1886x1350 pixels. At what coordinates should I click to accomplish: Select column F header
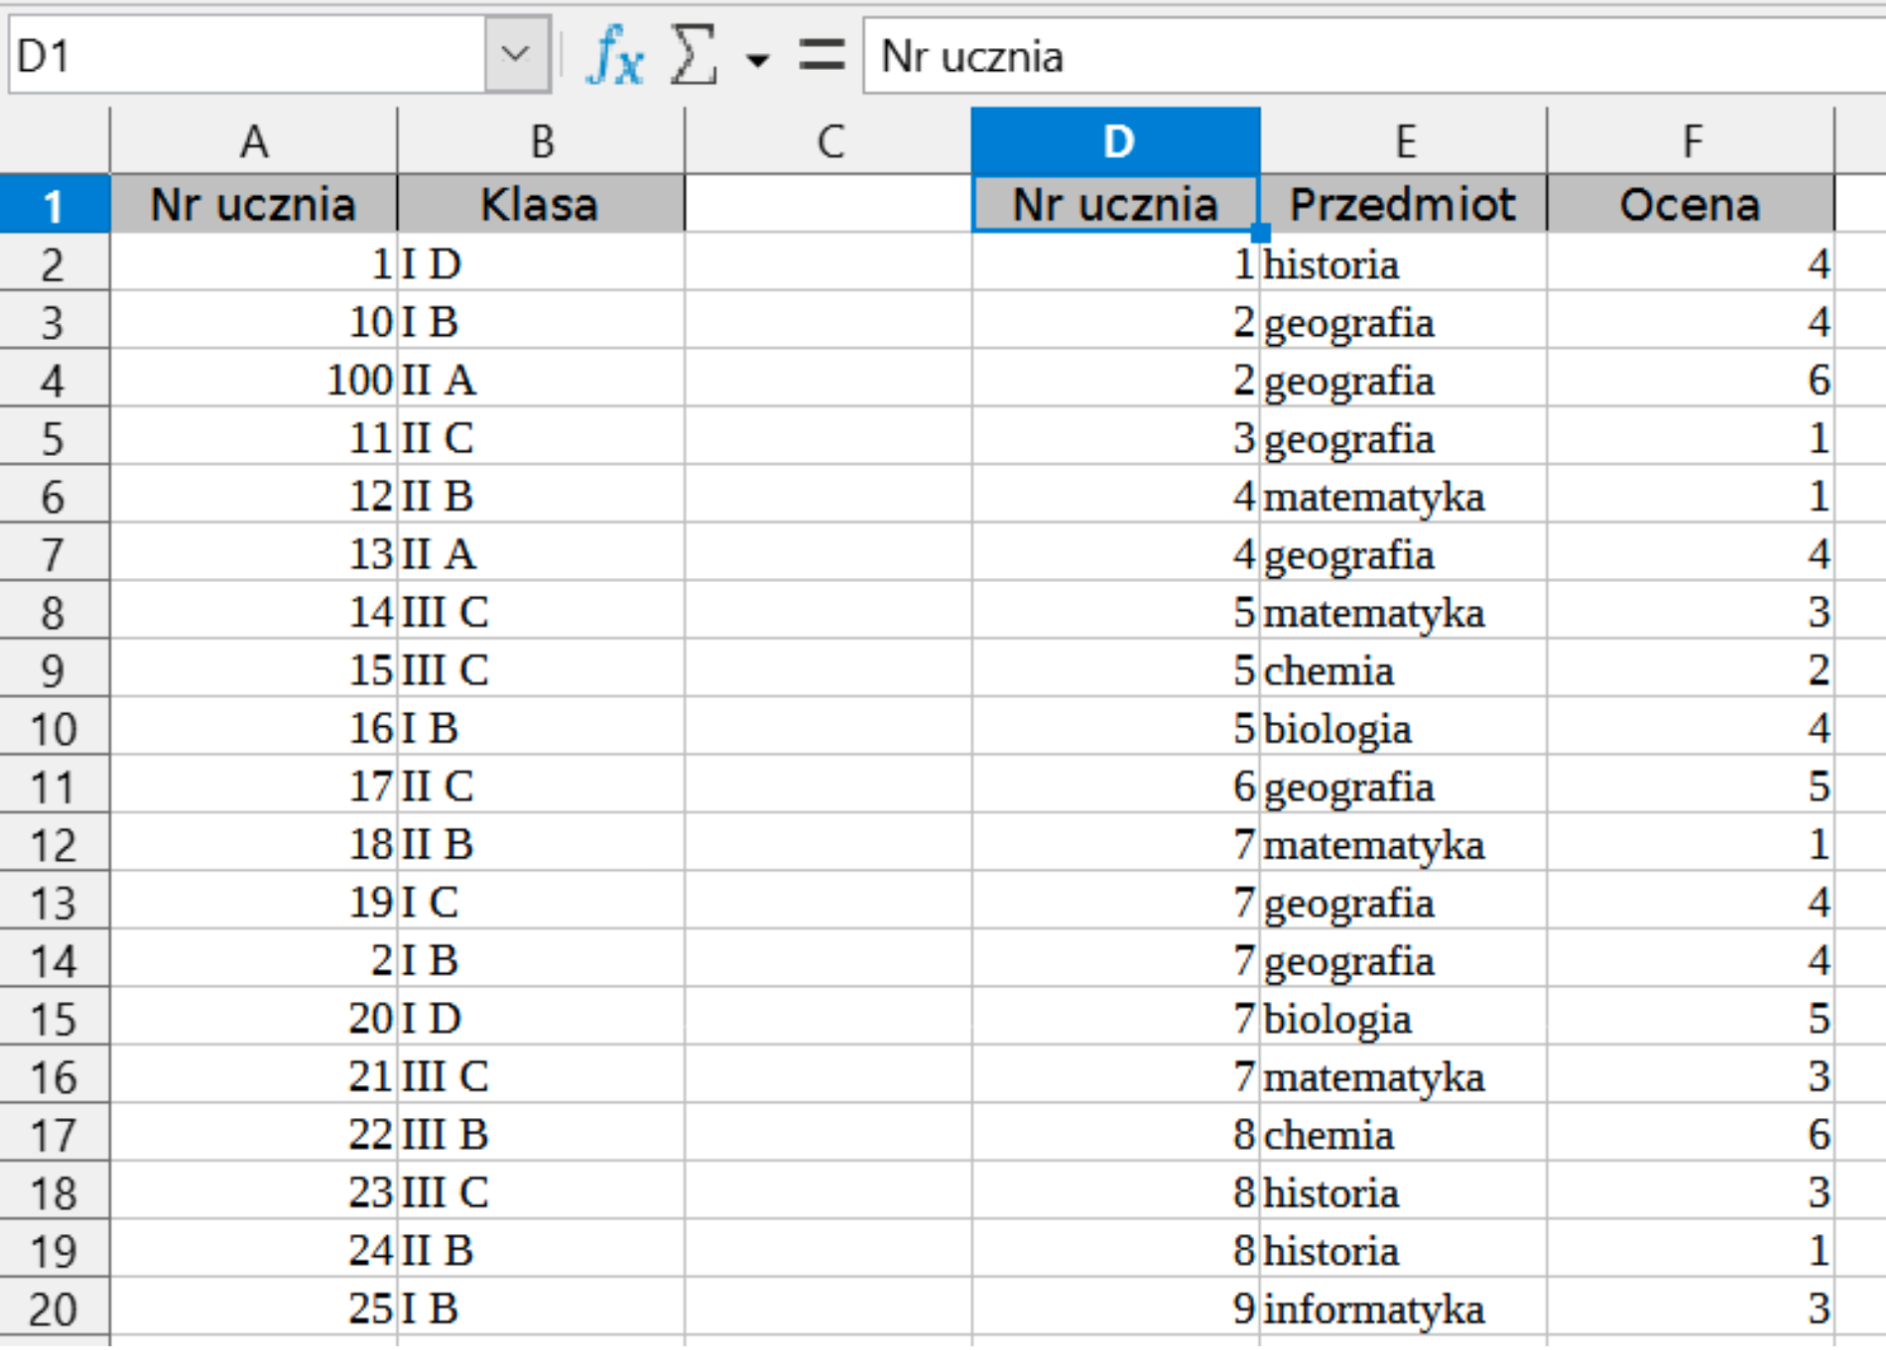1691,142
